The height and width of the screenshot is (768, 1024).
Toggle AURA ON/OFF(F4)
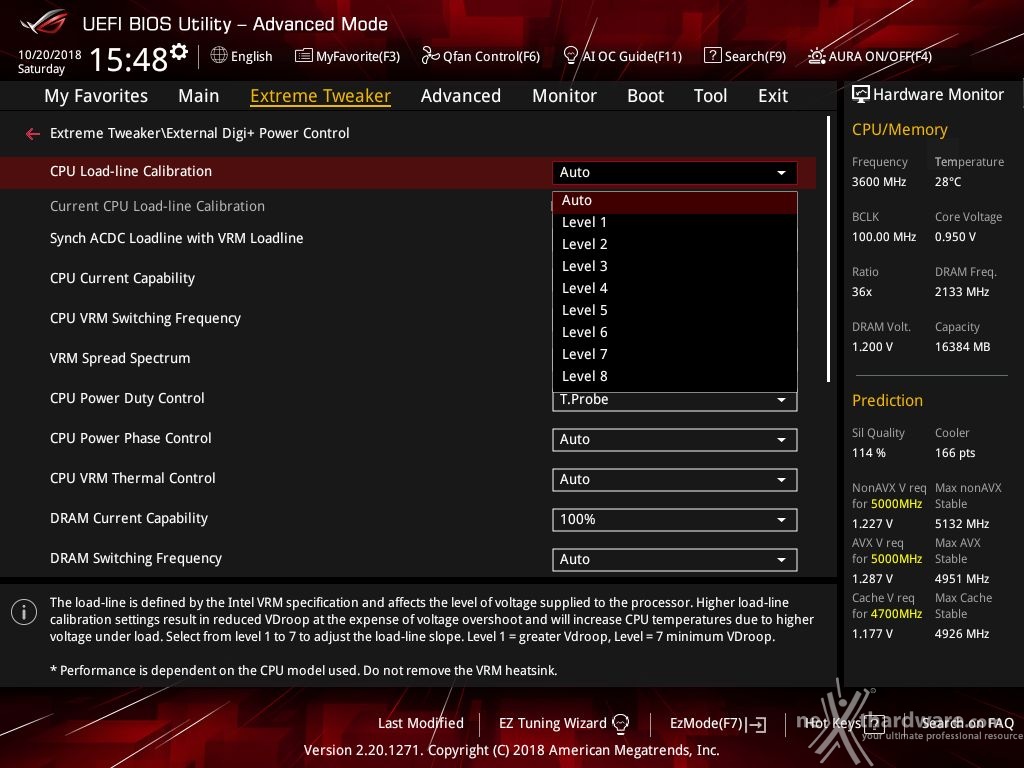[x=870, y=56]
